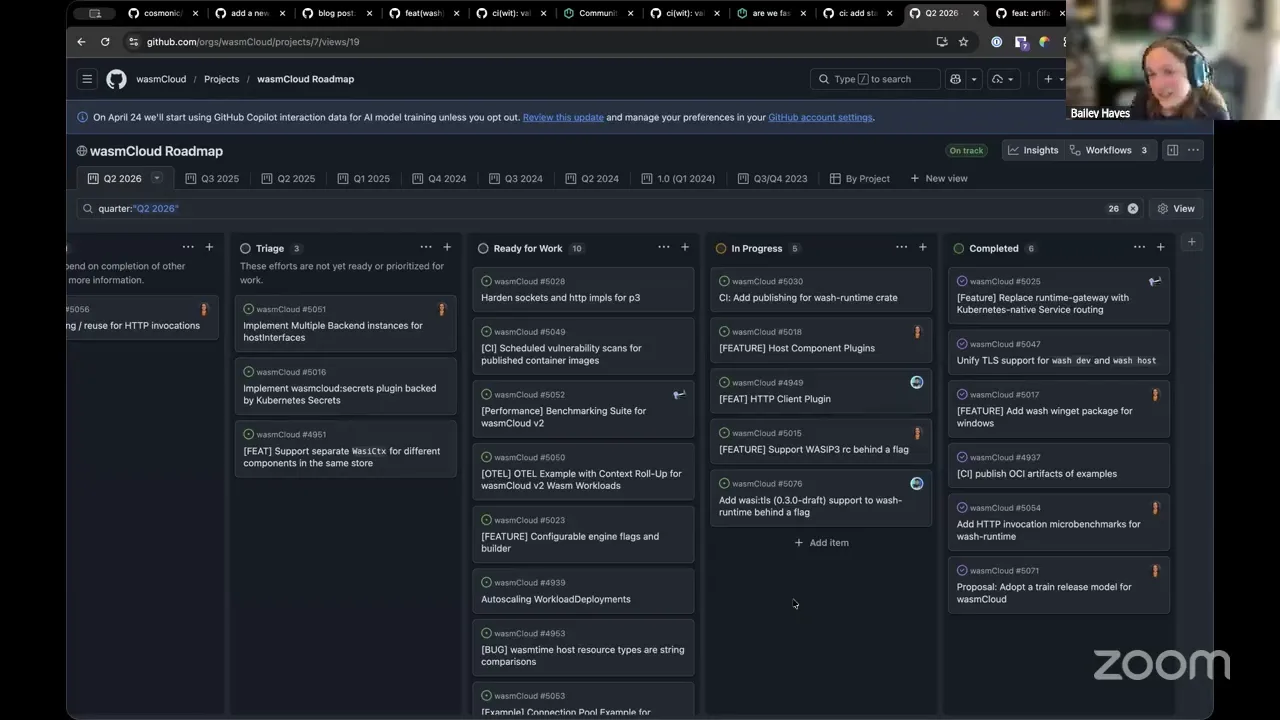Click avatar on Replace runtime-gateway card

point(1155,281)
